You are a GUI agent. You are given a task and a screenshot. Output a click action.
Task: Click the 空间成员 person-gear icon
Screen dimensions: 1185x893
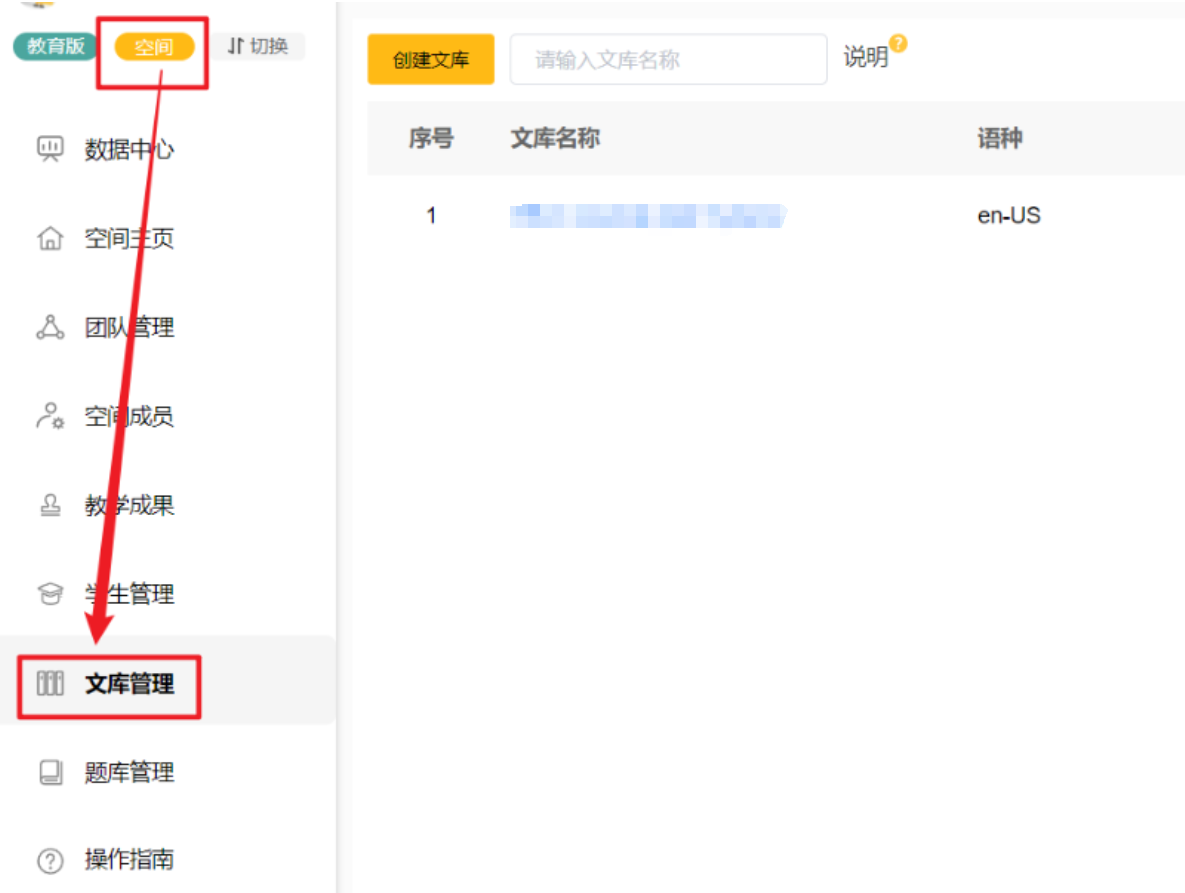50,417
